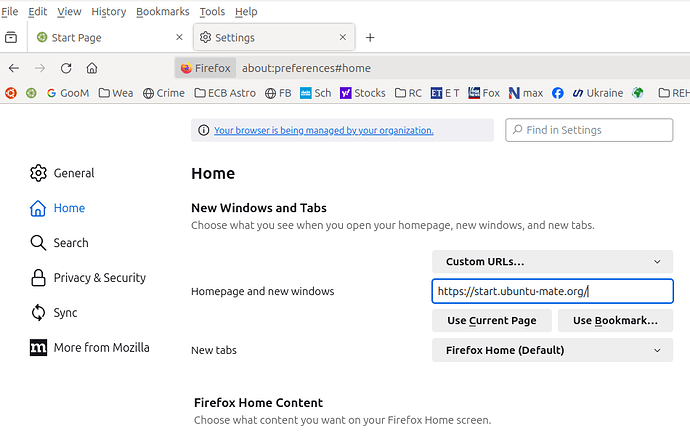
Task: Open the Sch bookmark
Action: point(316,93)
